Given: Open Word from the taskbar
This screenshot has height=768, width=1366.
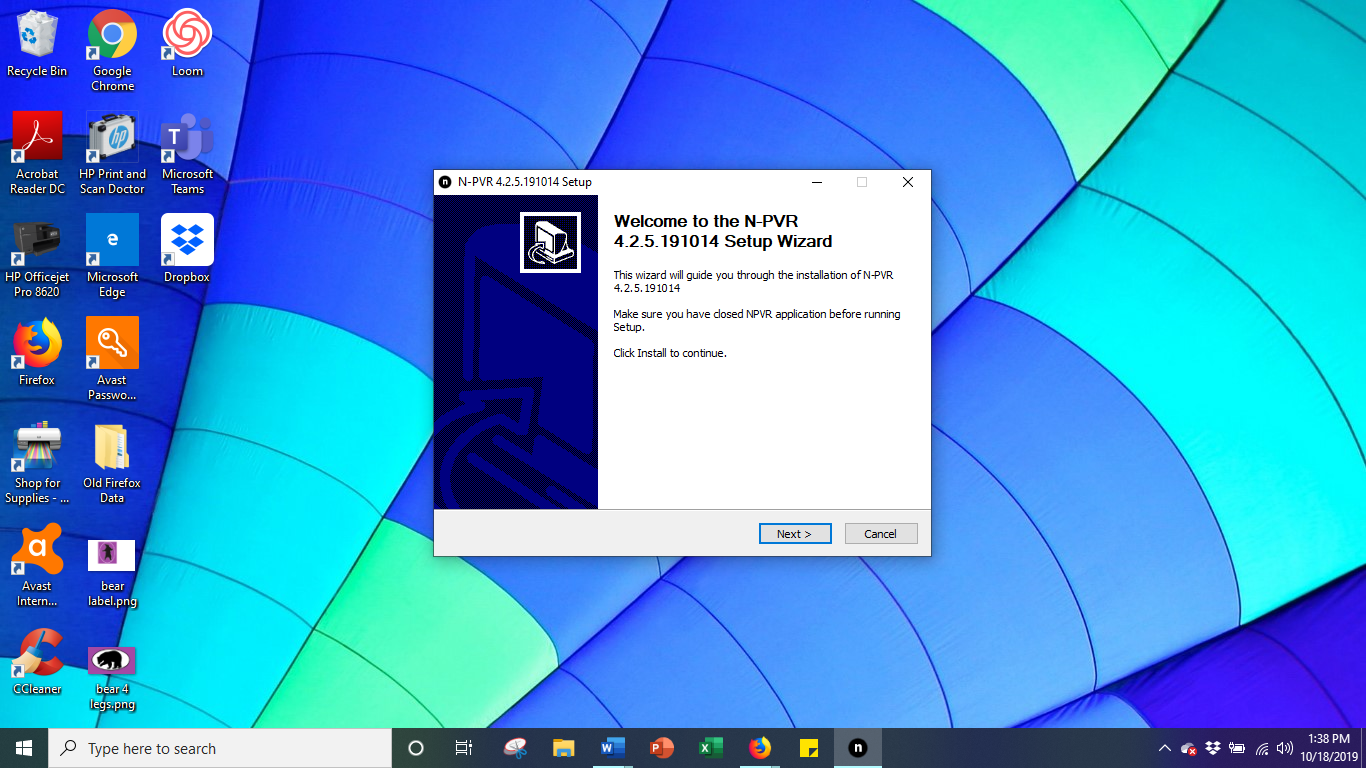Looking at the screenshot, I should [613, 748].
